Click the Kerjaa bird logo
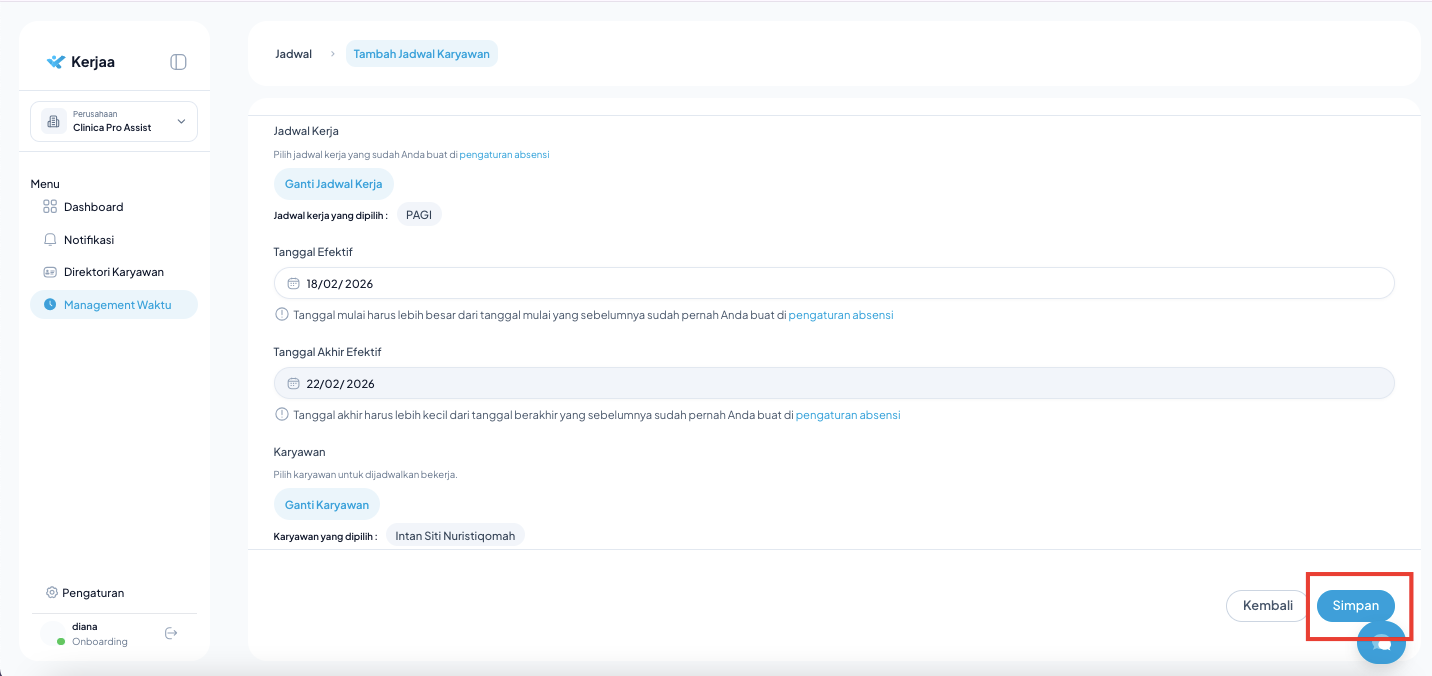The width and height of the screenshot is (1432, 676). [56, 62]
